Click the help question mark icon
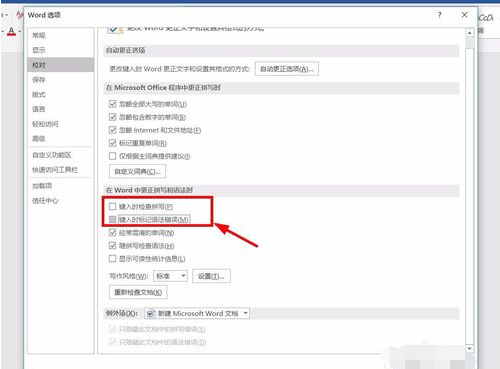 click(440, 15)
